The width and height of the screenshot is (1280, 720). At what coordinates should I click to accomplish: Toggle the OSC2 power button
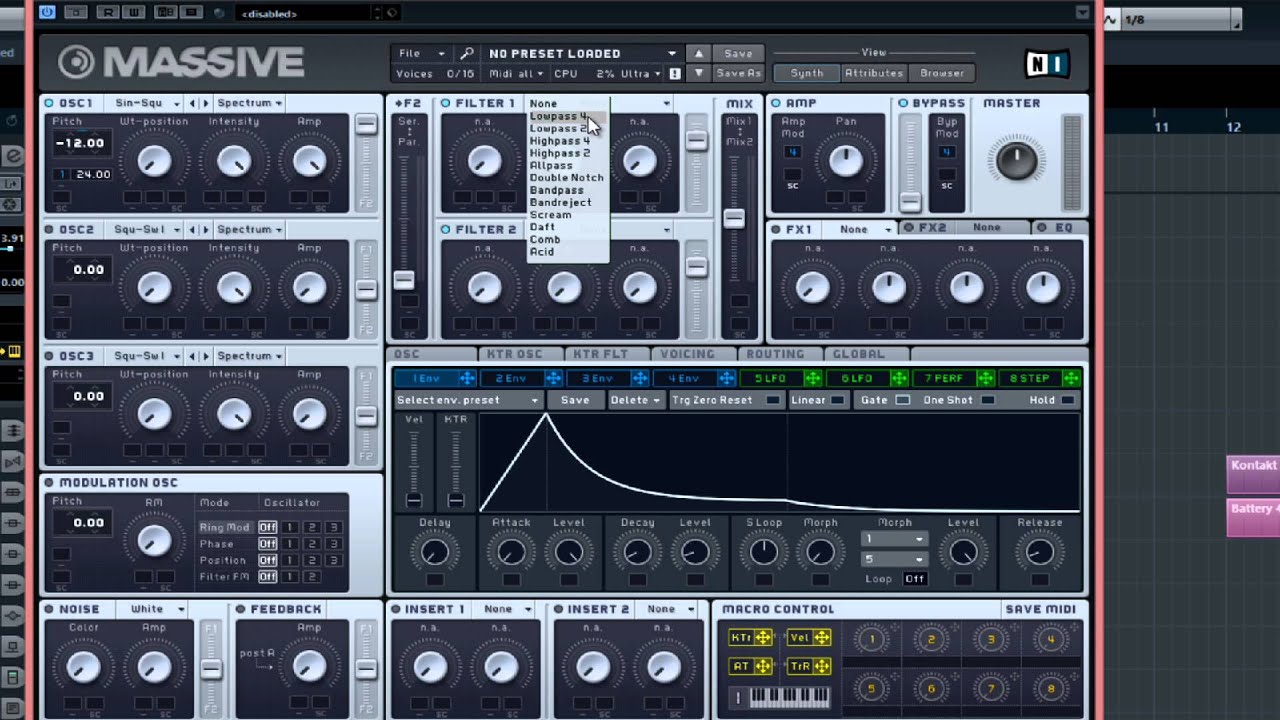[x=49, y=229]
